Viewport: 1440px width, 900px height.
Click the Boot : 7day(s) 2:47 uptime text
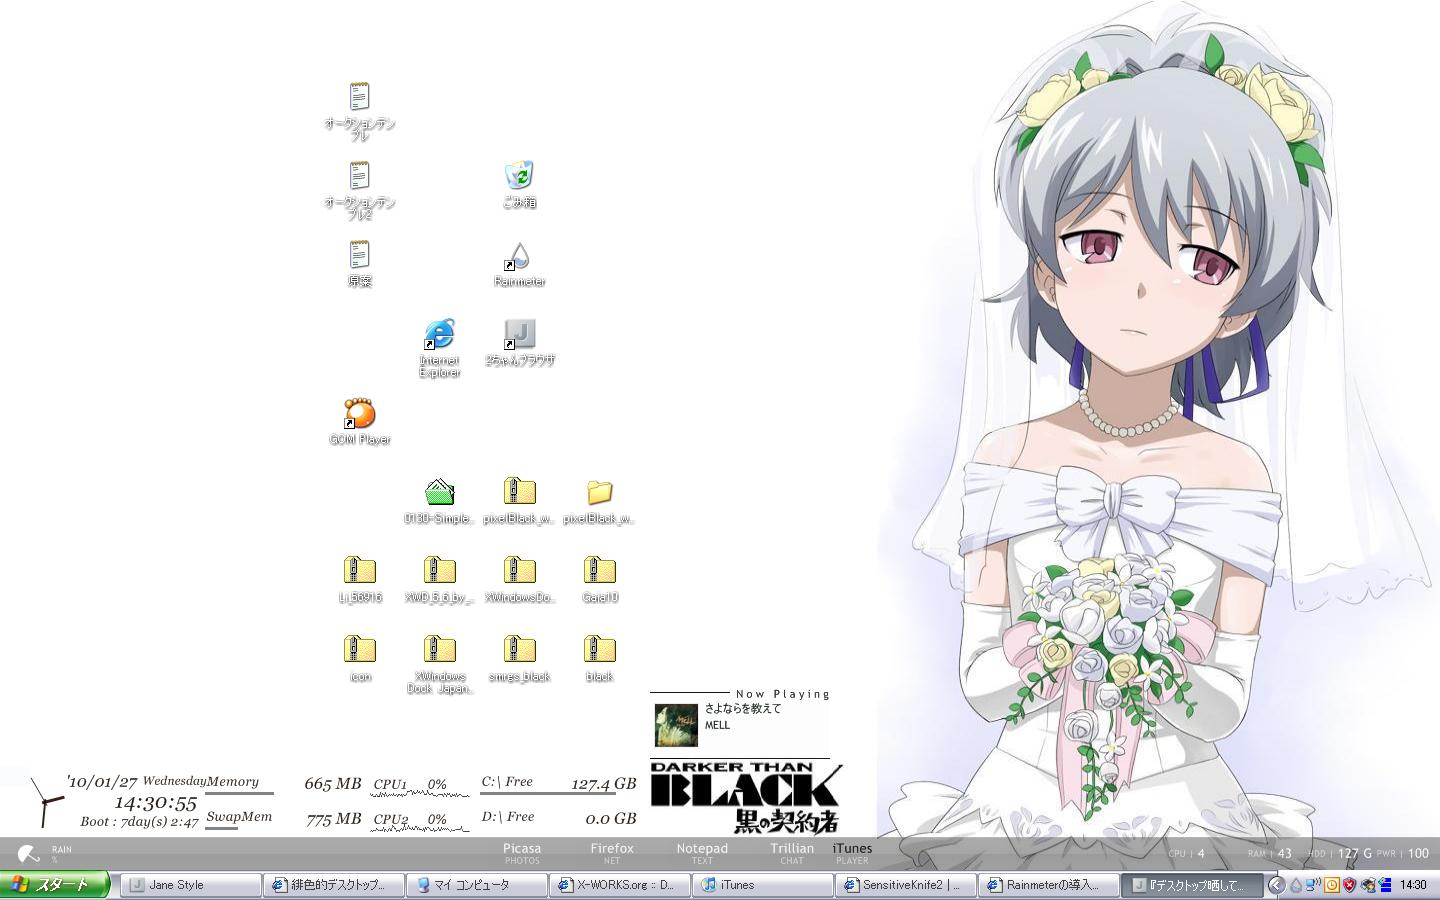(140, 822)
